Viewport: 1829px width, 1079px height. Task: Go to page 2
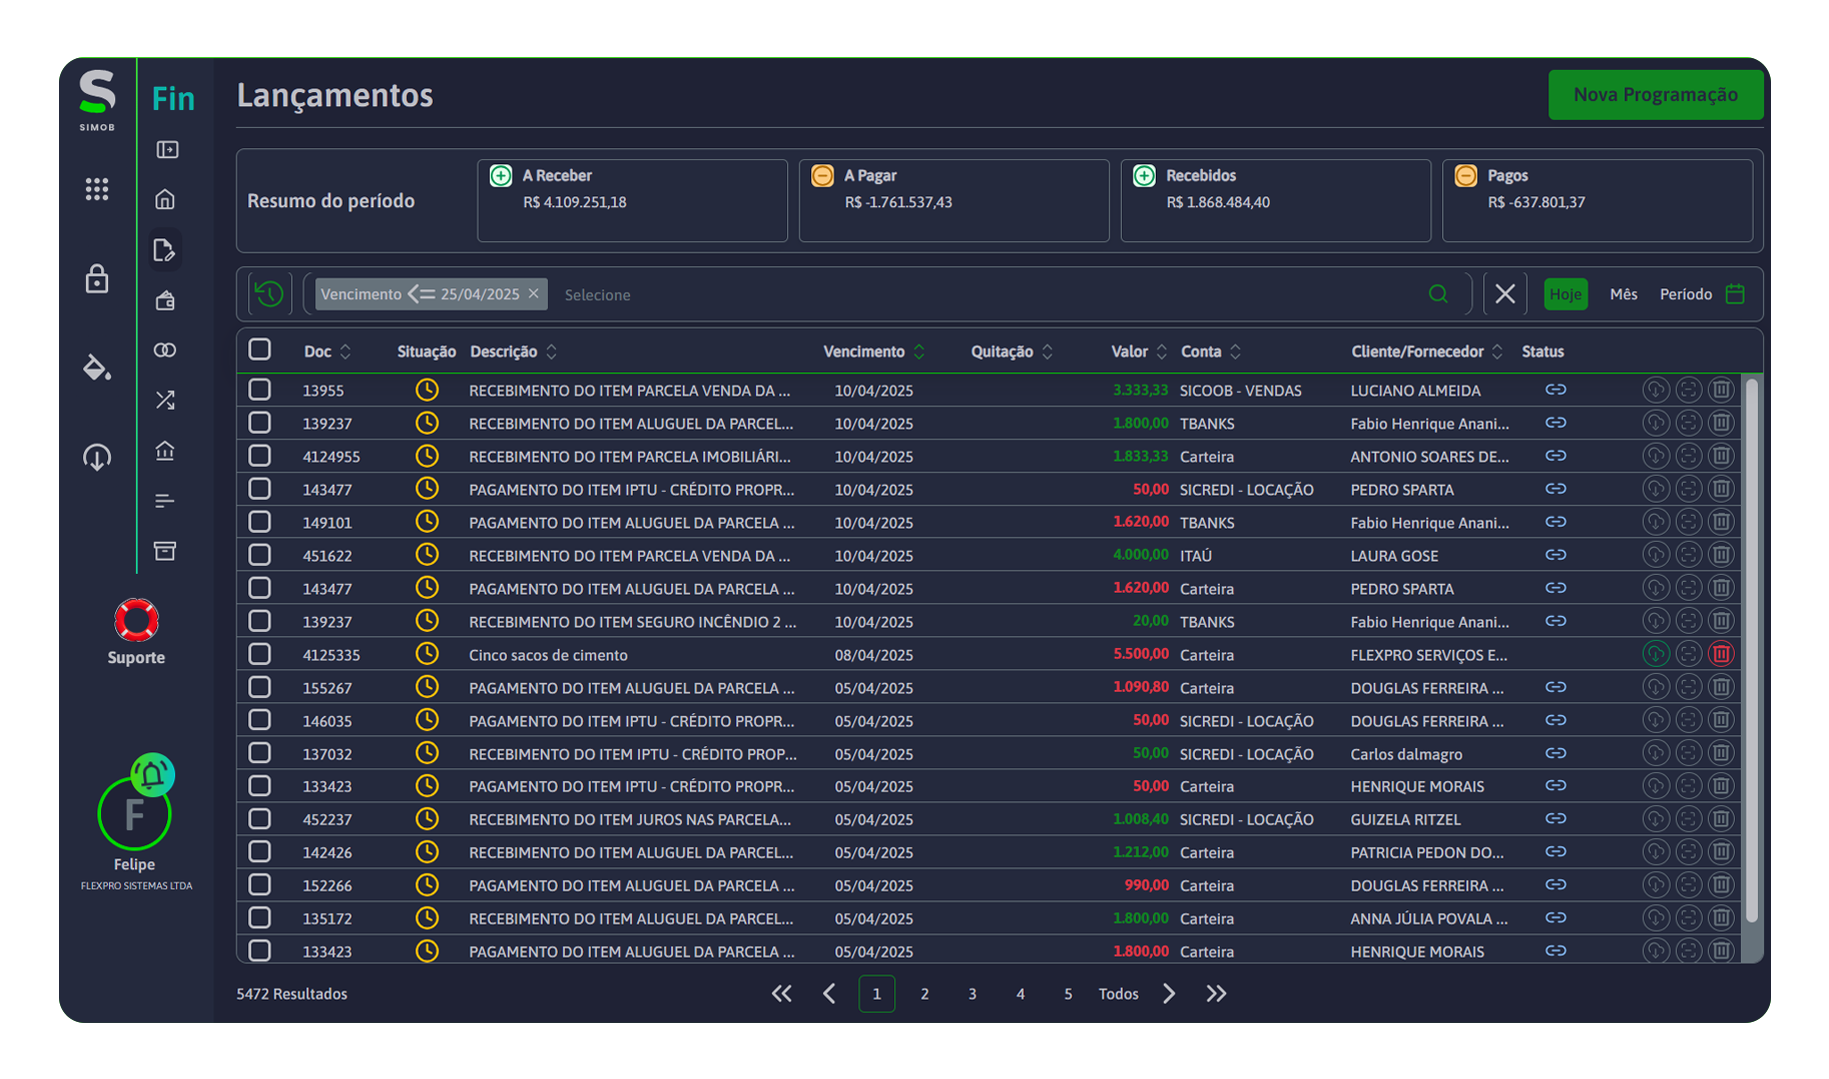pyautogui.click(x=925, y=994)
